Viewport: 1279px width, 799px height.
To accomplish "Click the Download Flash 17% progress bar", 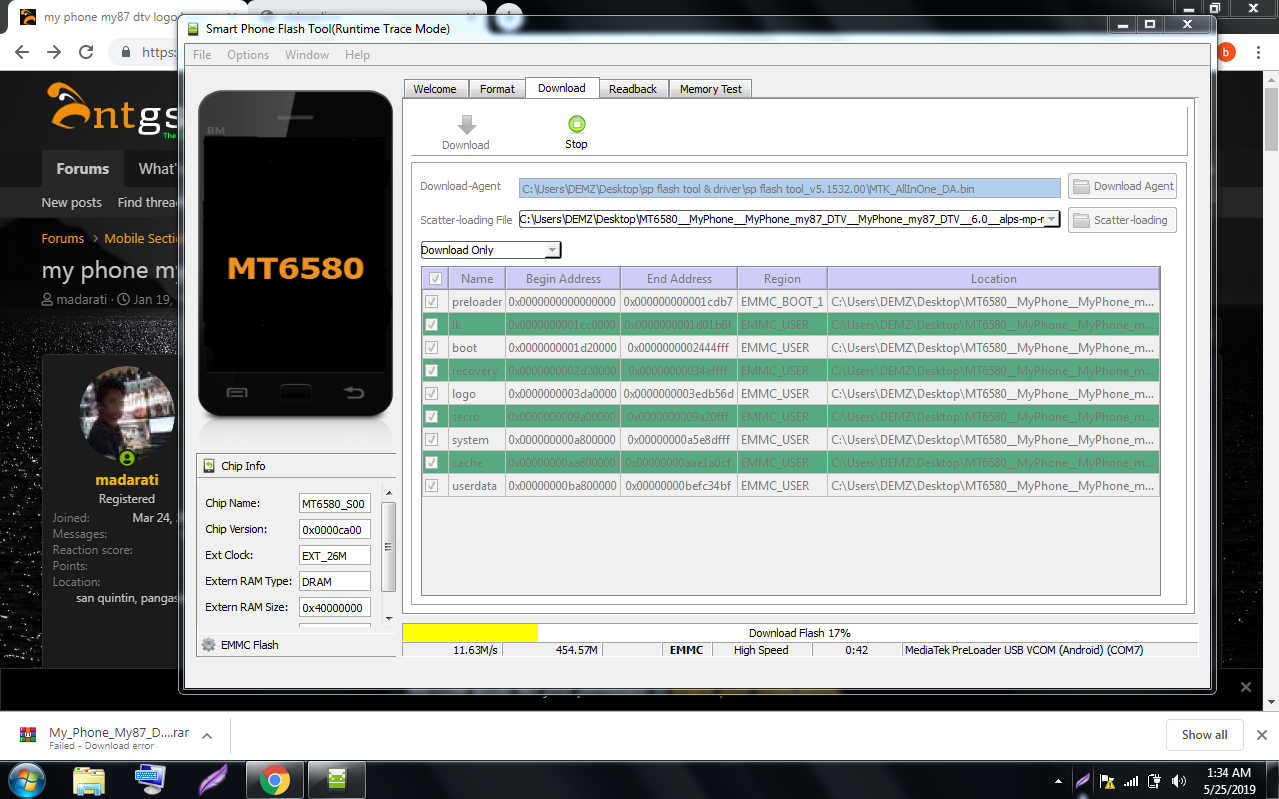I will [799, 633].
